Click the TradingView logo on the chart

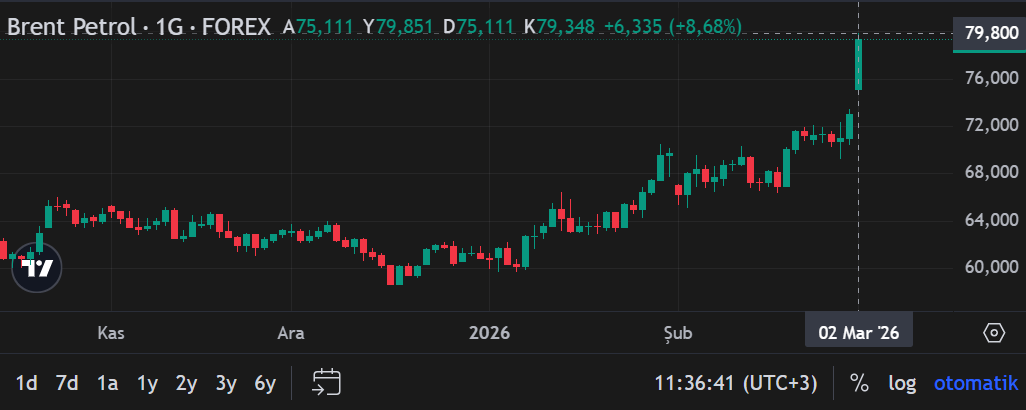click(x=37, y=268)
